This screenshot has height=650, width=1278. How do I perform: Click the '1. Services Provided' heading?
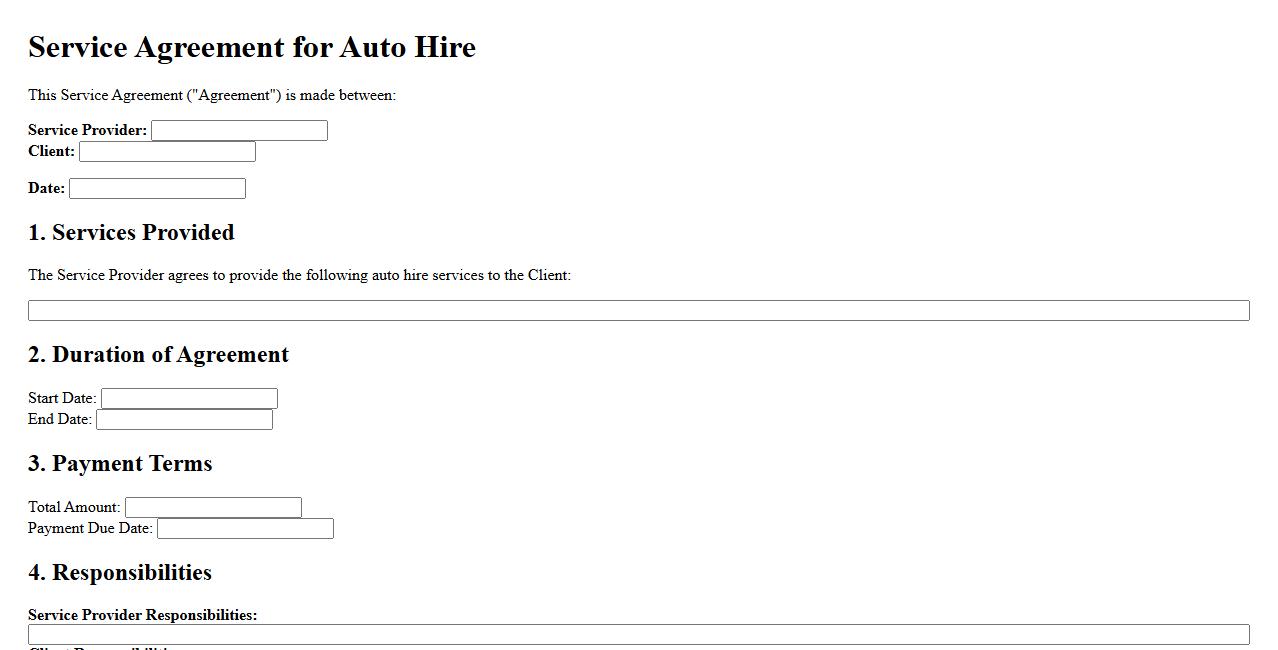[131, 232]
